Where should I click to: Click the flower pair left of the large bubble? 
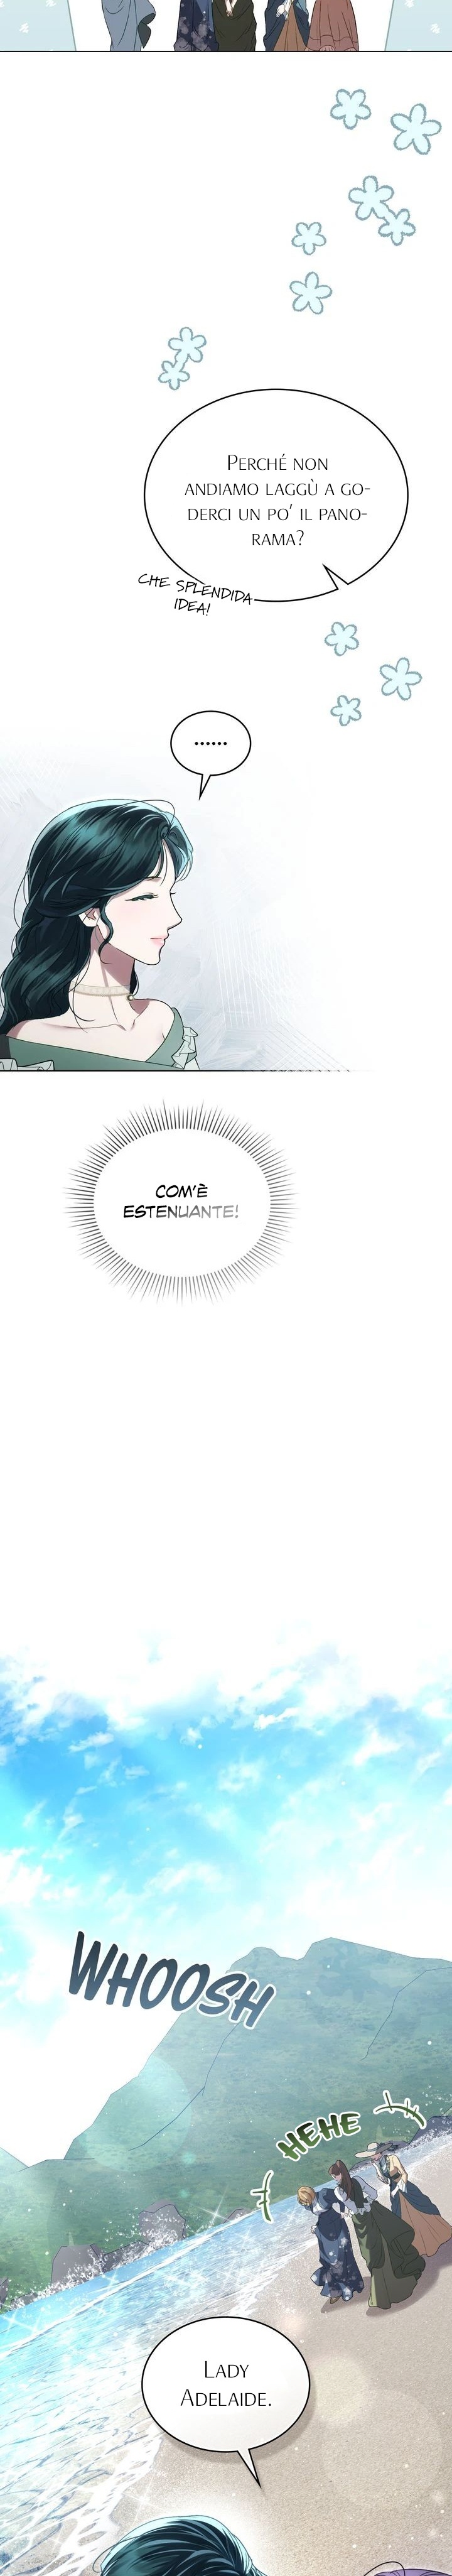point(181,358)
